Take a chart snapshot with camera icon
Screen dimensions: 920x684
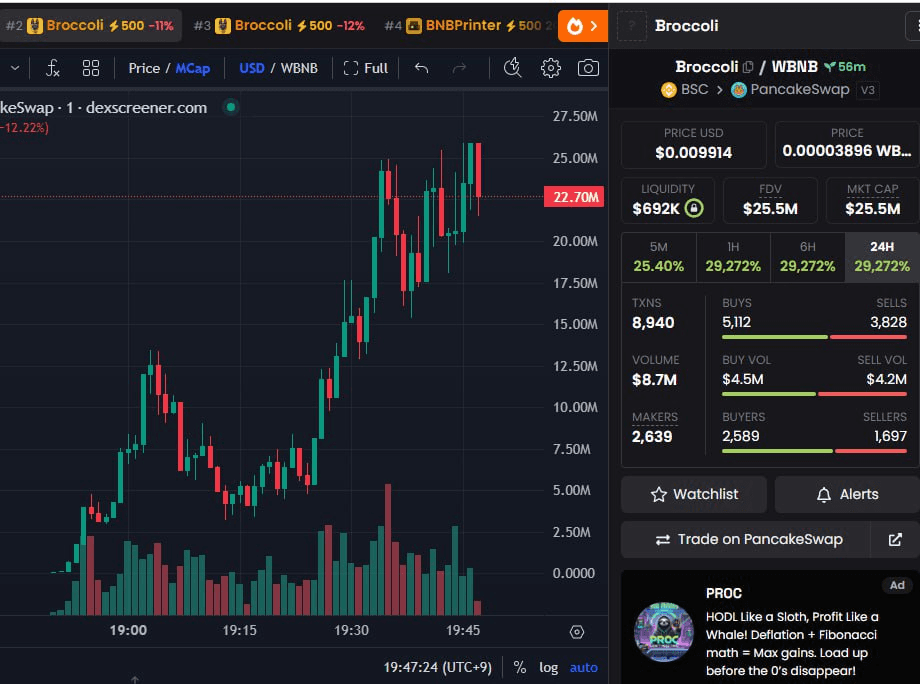click(588, 68)
